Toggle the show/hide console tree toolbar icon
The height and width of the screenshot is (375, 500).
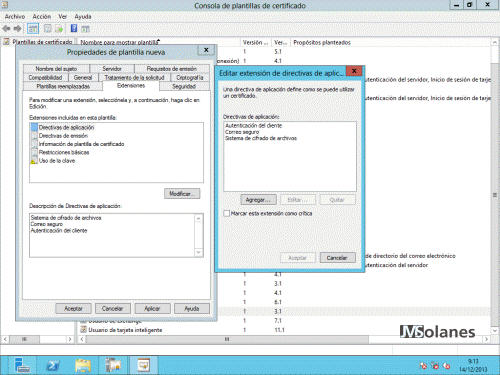click(x=33, y=29)
